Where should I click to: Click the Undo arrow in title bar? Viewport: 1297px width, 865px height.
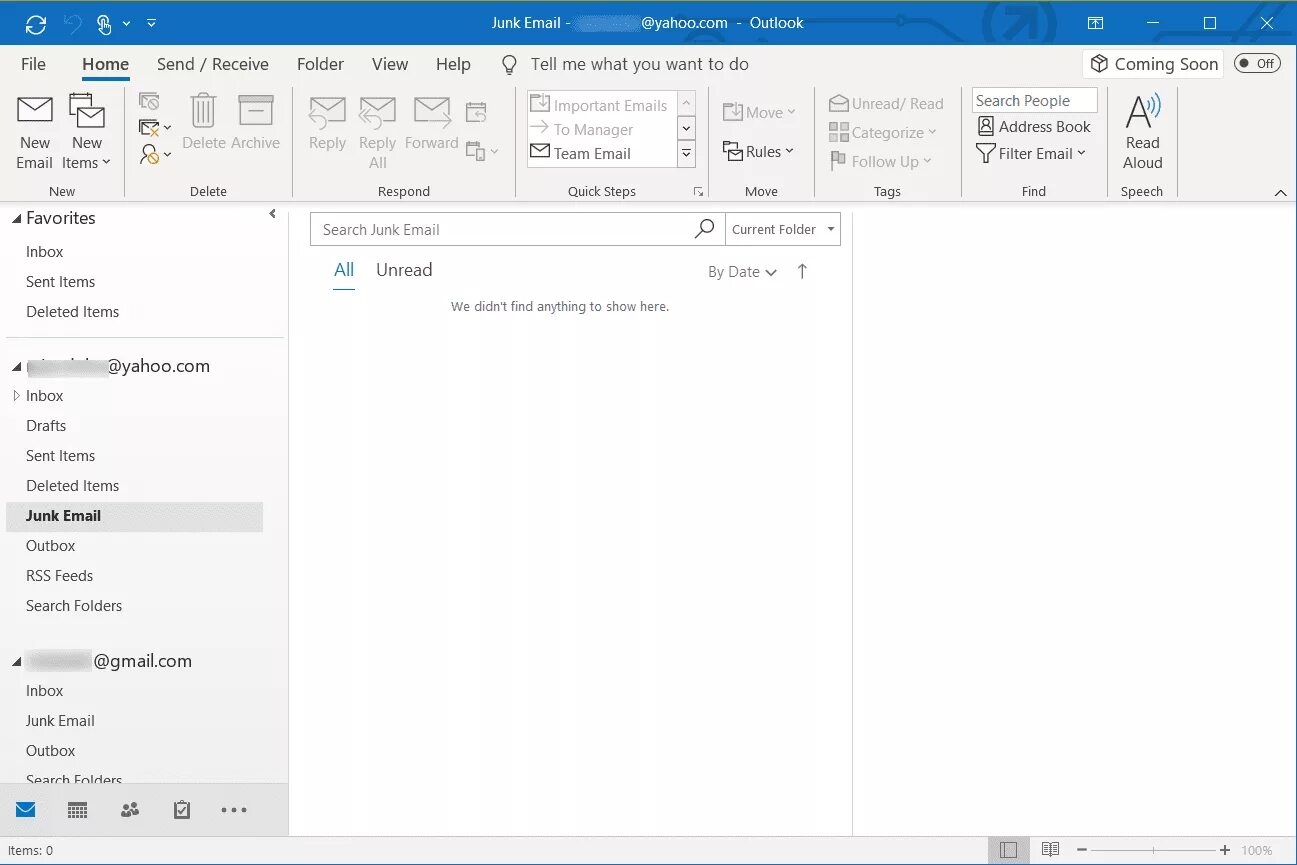pyautogui.click(x=72, y=23)
